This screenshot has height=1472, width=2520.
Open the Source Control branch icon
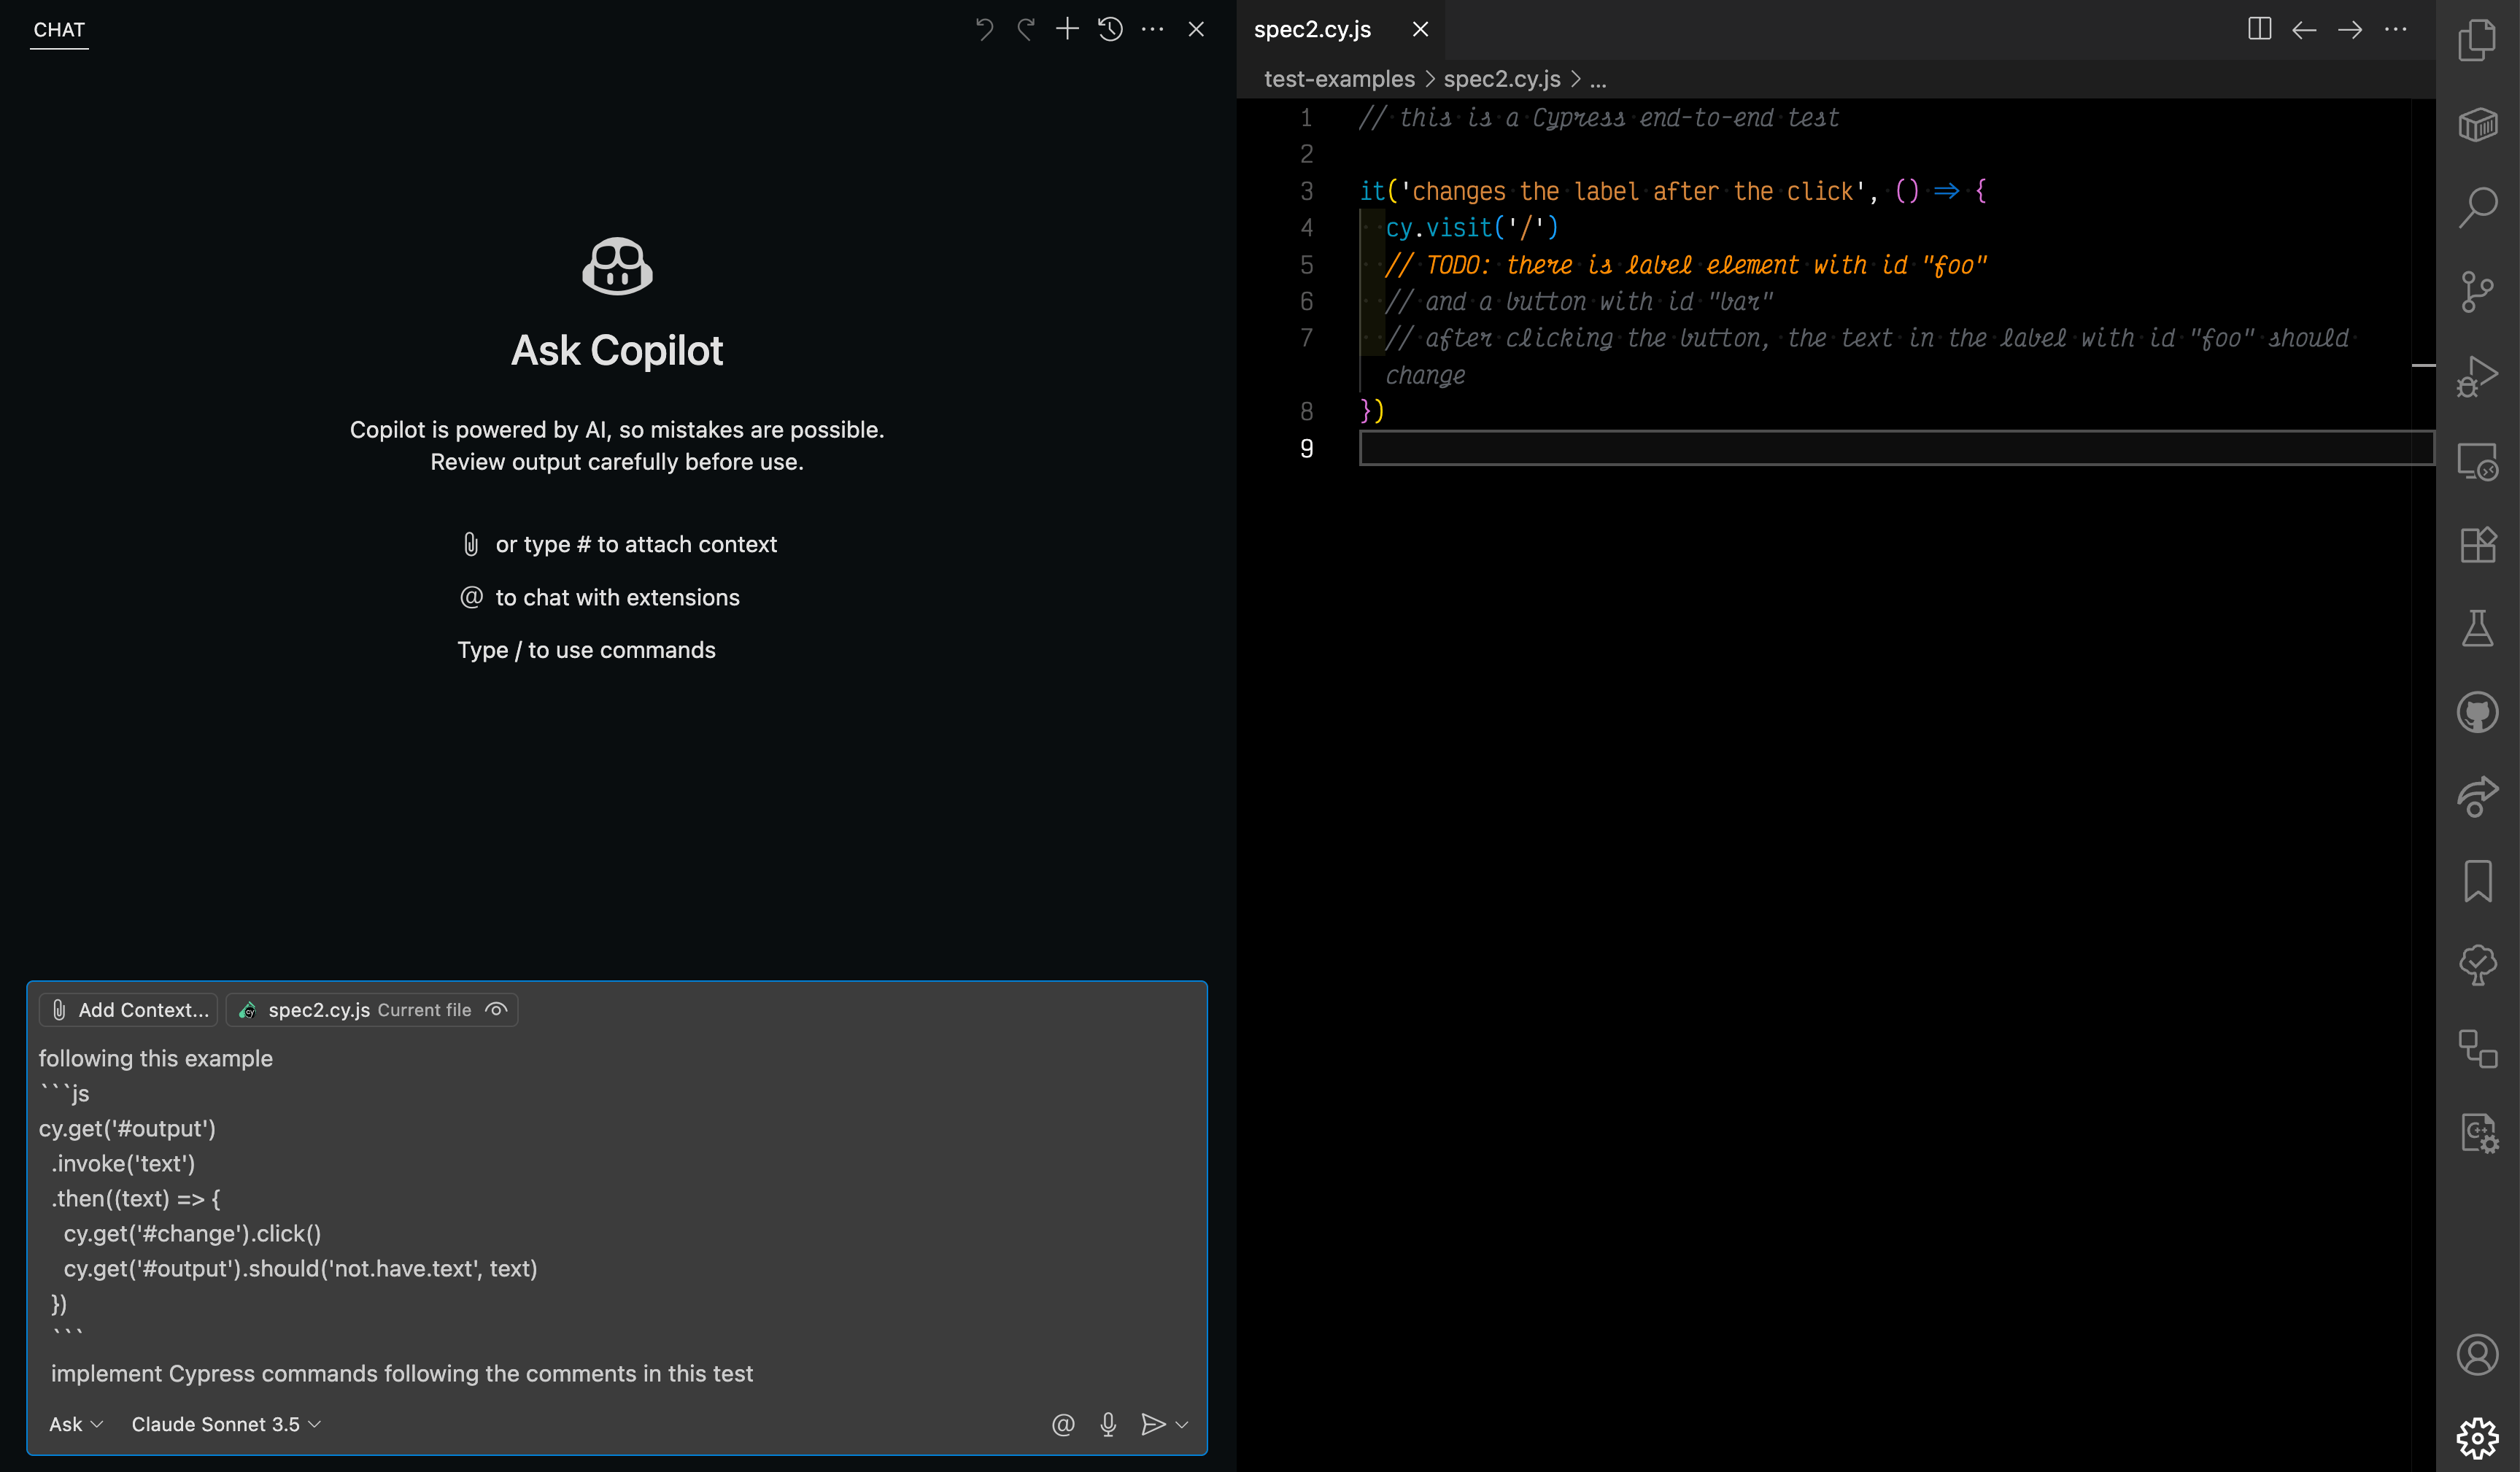tap(2477, 292)
